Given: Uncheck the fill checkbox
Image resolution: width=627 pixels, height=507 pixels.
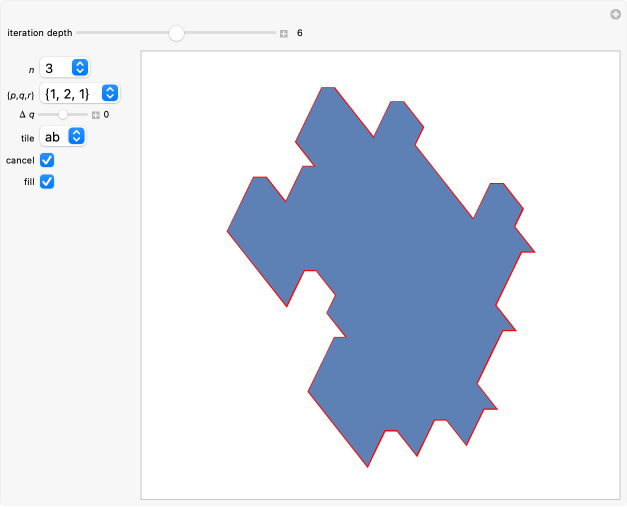Looking at the screenshot, I should pyautogui.click(x=47, y=182).
